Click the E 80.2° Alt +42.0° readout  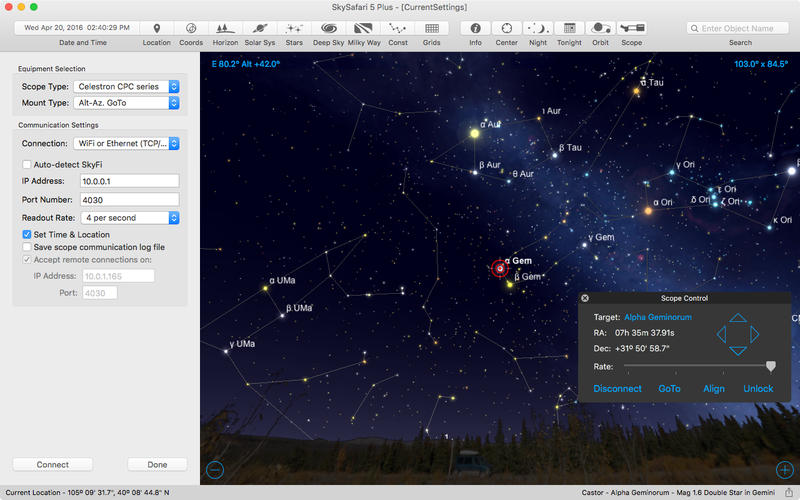(x=245, y=64)
